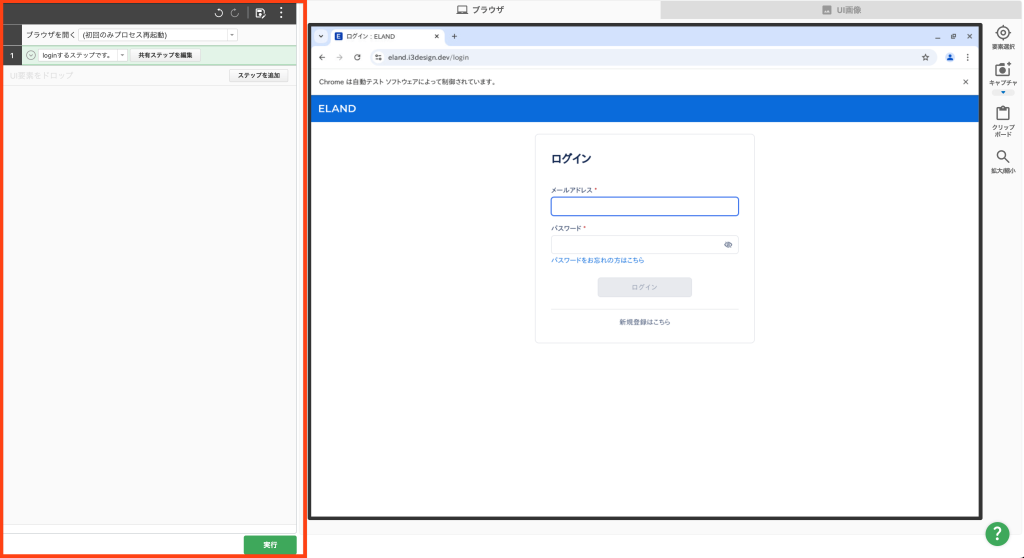The height and width of the screenshot is (558, 1024).
Task: Expand the dropdown arrow under キャプチャ
Action: pyautogui.click(x=1003, y=92)
